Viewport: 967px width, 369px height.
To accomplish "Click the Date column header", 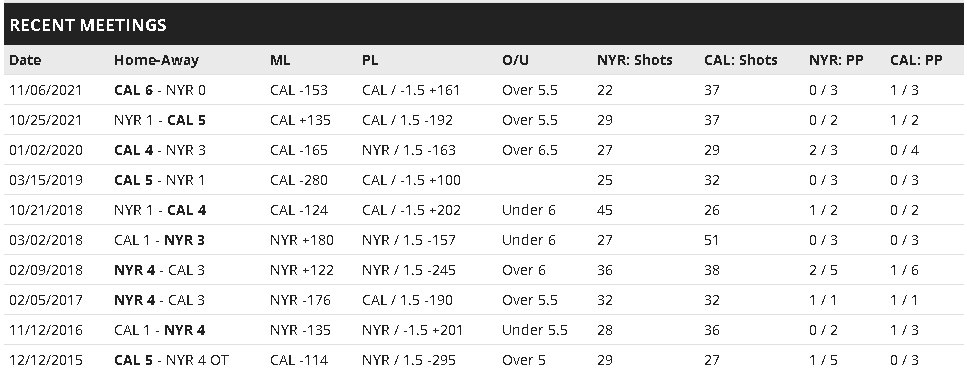I will coord(25,60).
